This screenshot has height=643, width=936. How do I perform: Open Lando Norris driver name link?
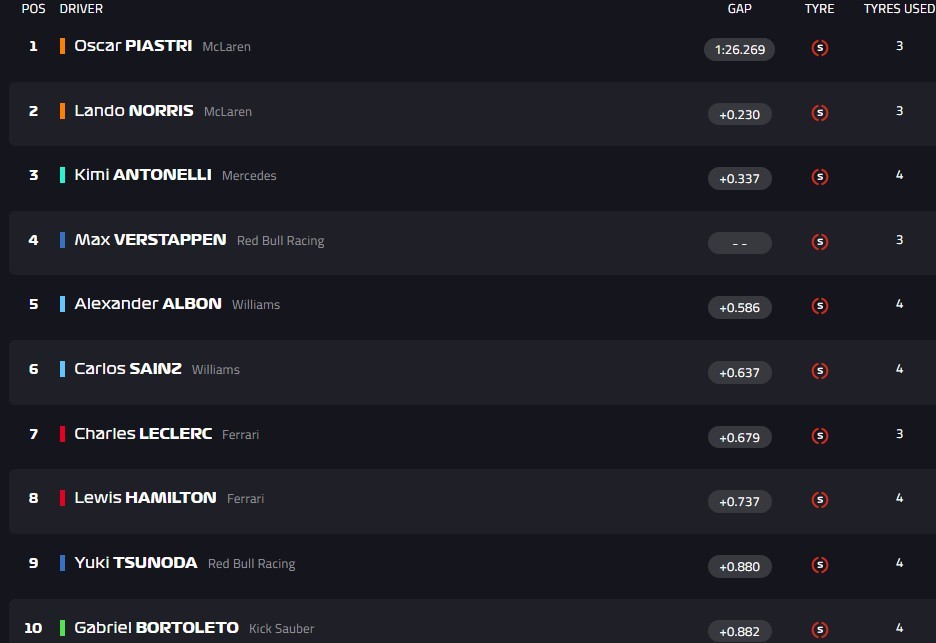(x=134, y=111)
